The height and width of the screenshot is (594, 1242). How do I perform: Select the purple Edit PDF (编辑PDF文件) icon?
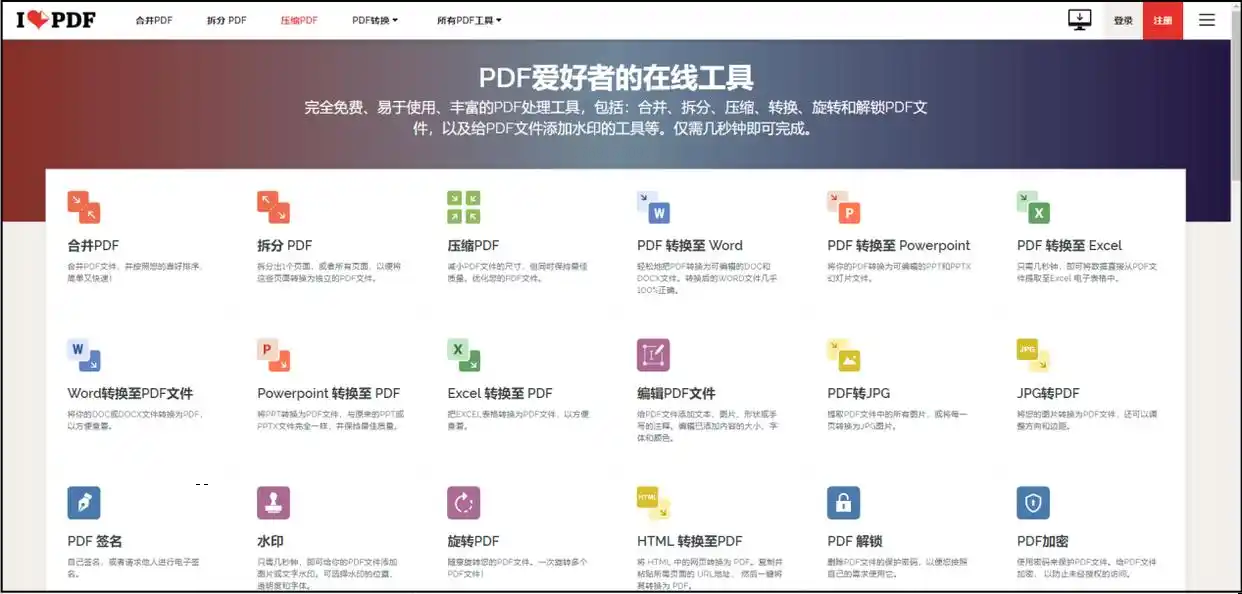653,355
